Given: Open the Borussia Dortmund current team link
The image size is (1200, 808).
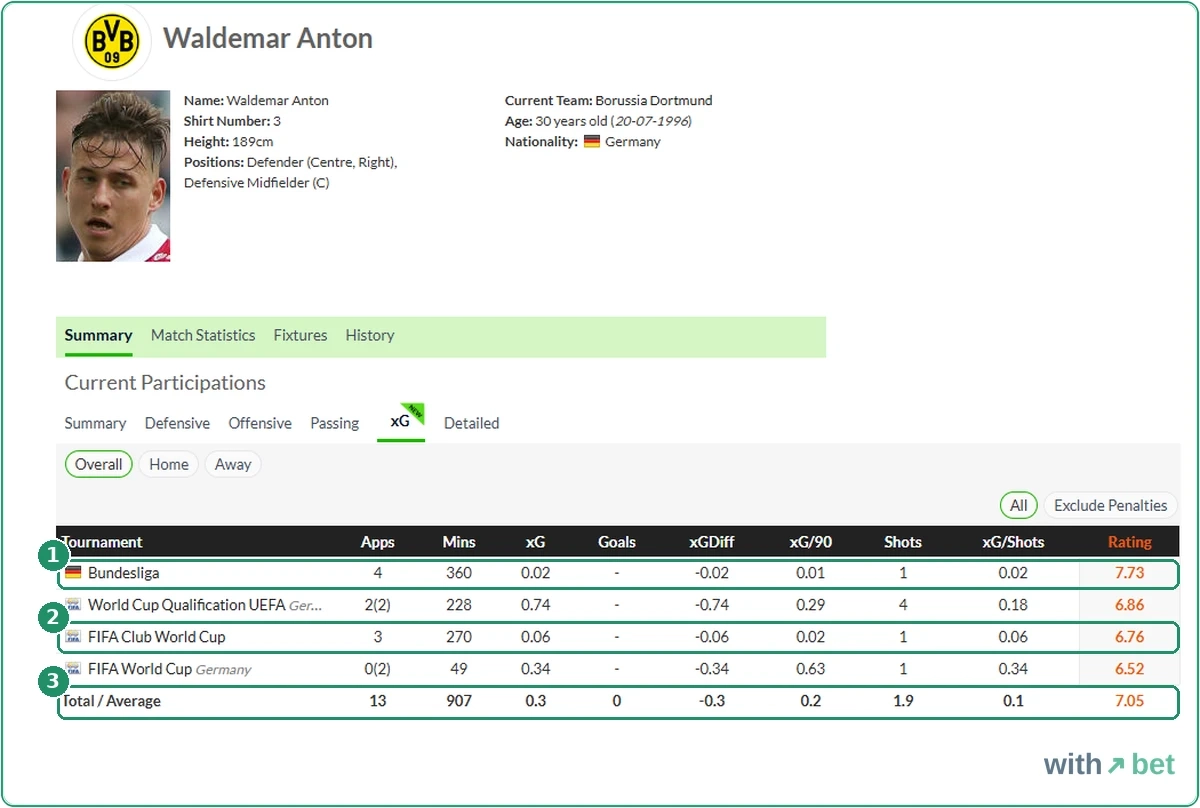Looking at the screenshot, I should (654, 100).
